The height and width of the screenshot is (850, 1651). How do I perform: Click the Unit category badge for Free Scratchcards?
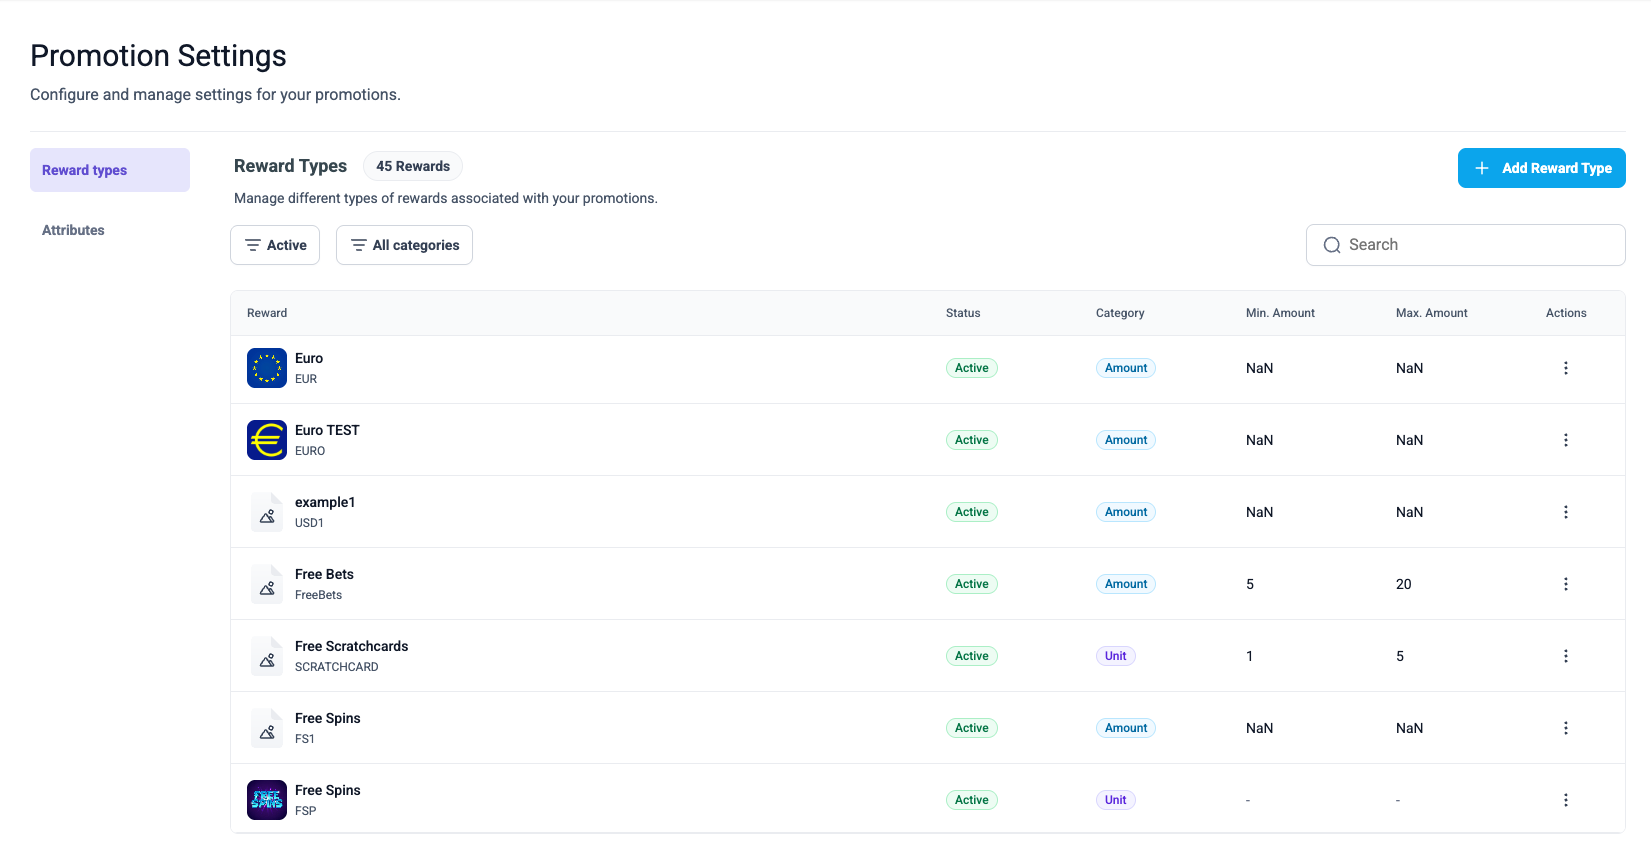[1116, 656]
